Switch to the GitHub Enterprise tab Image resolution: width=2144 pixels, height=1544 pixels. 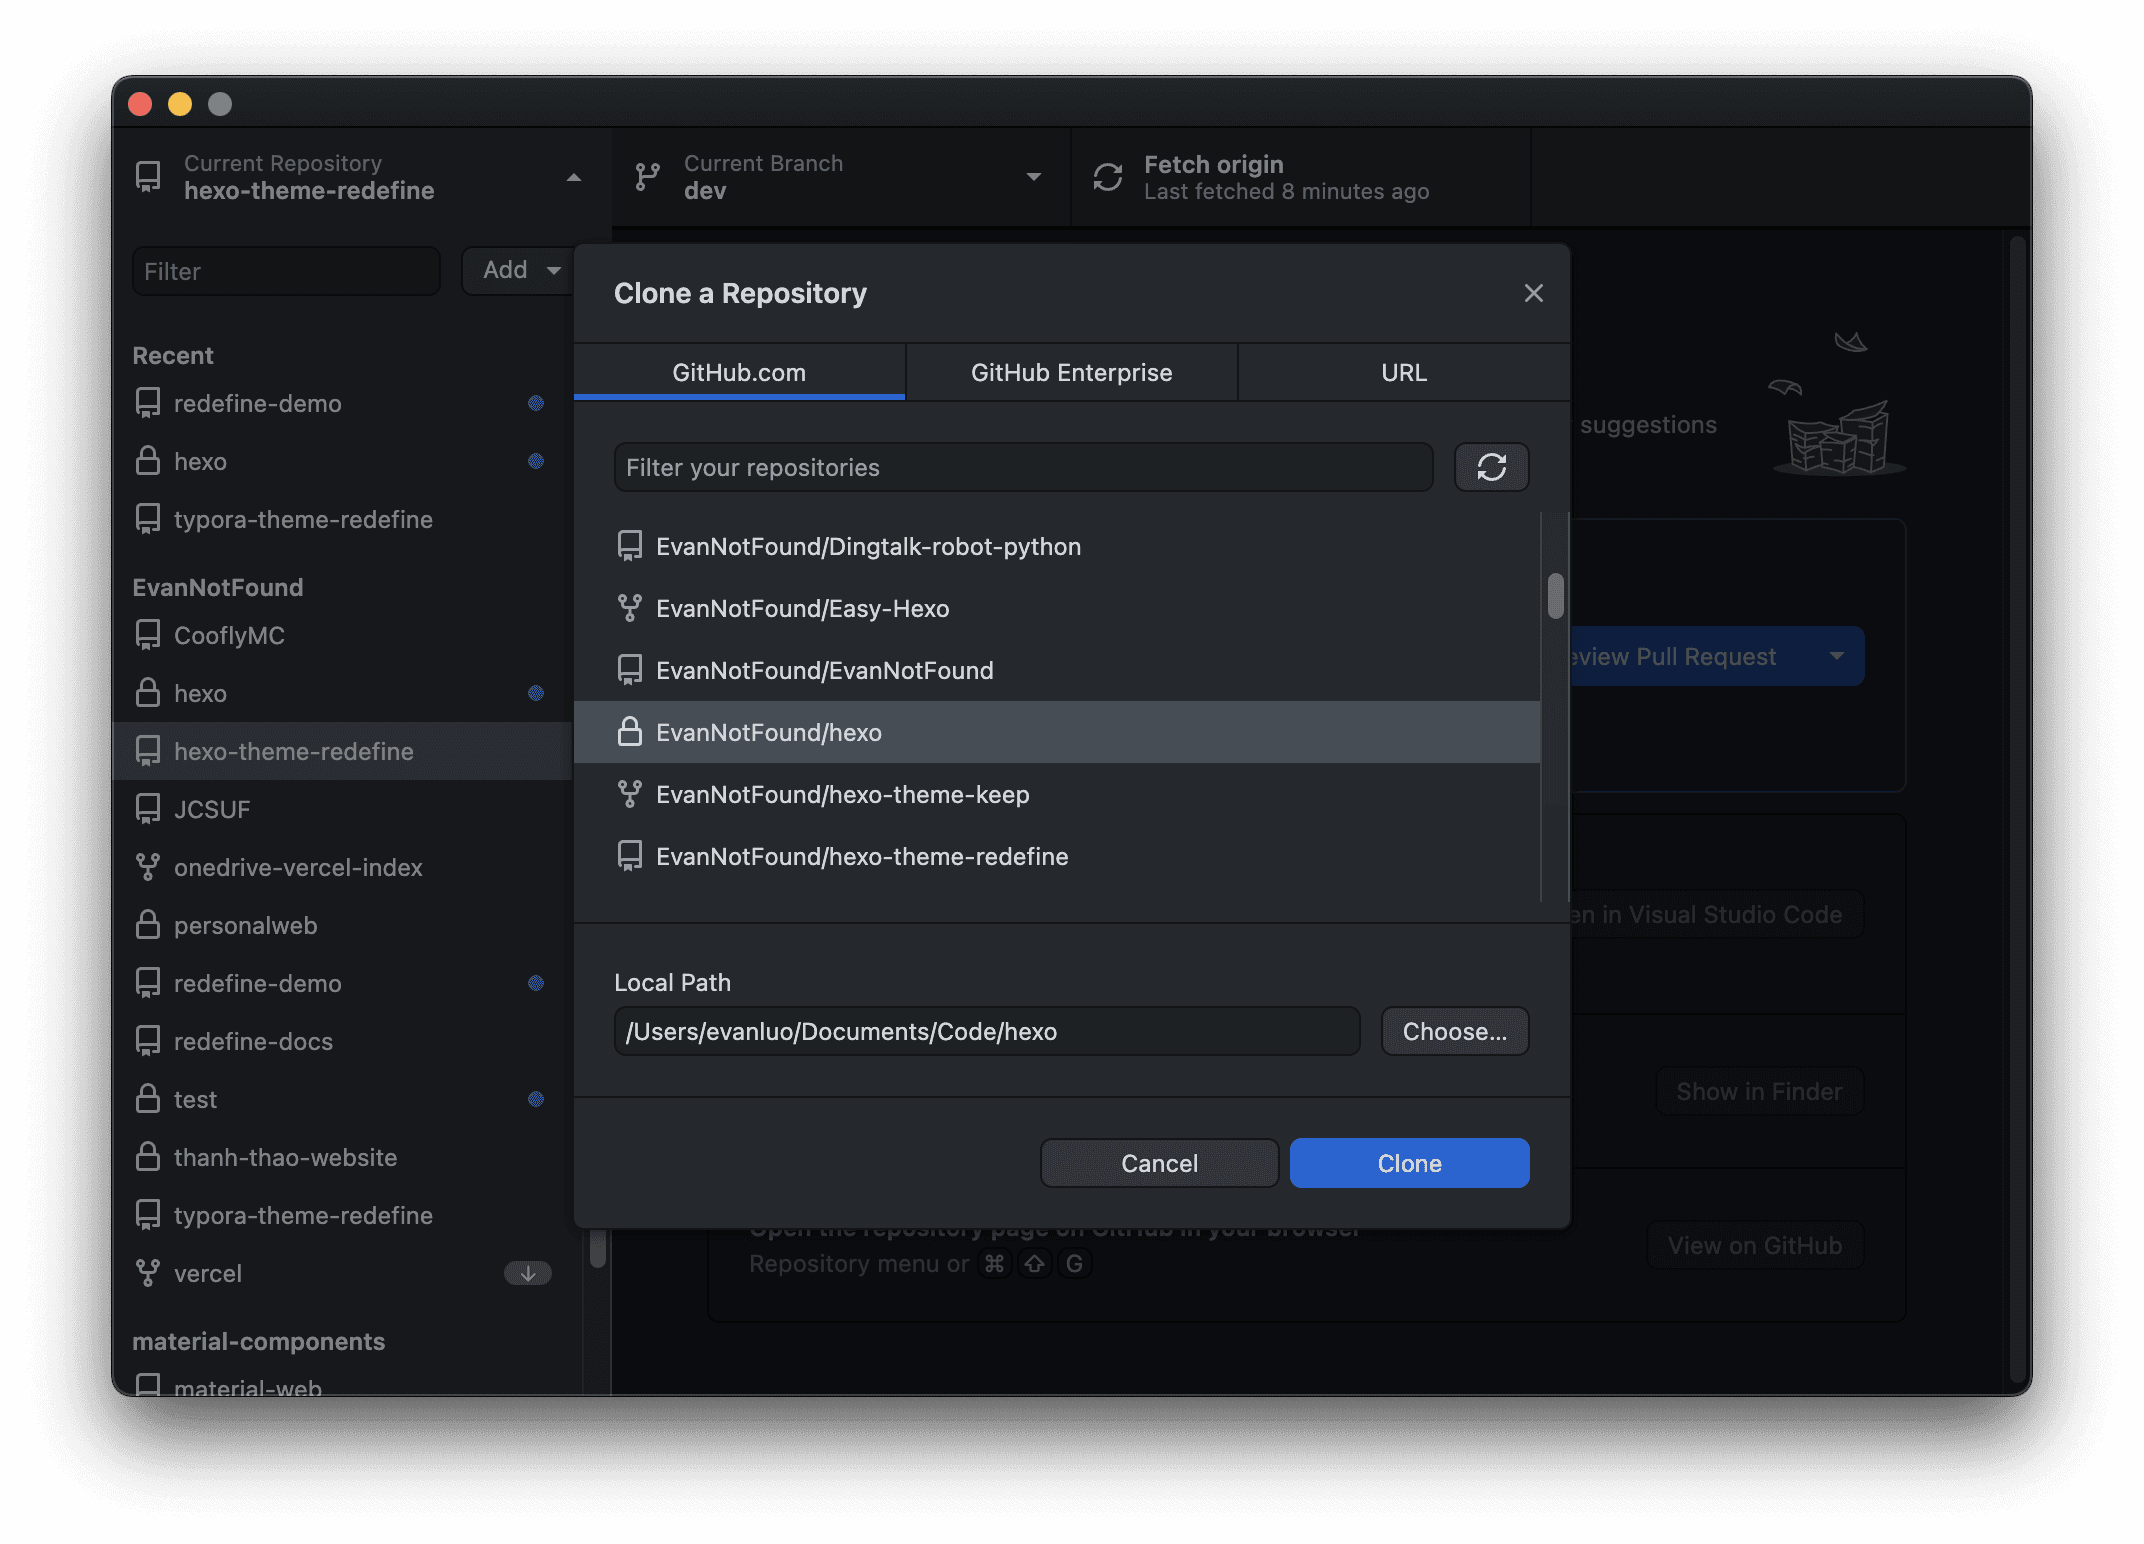point(1071,372)
